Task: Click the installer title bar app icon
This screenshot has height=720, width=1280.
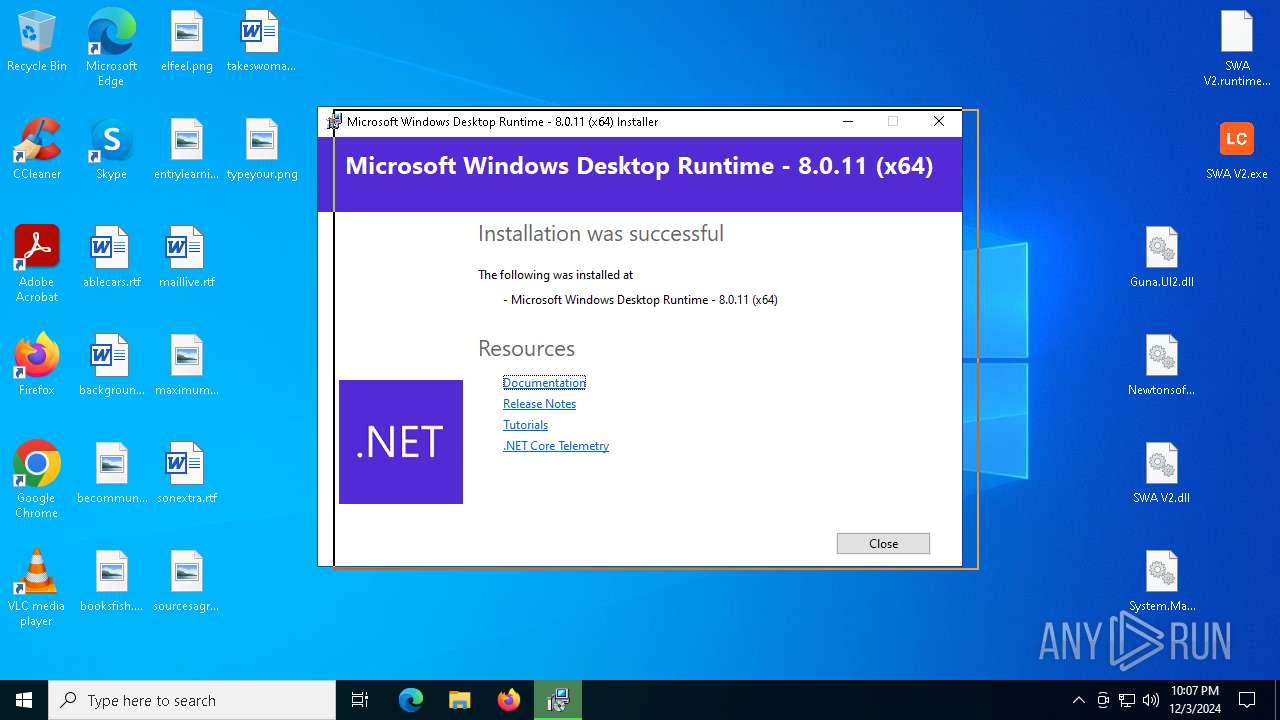Action: (334, 122)
